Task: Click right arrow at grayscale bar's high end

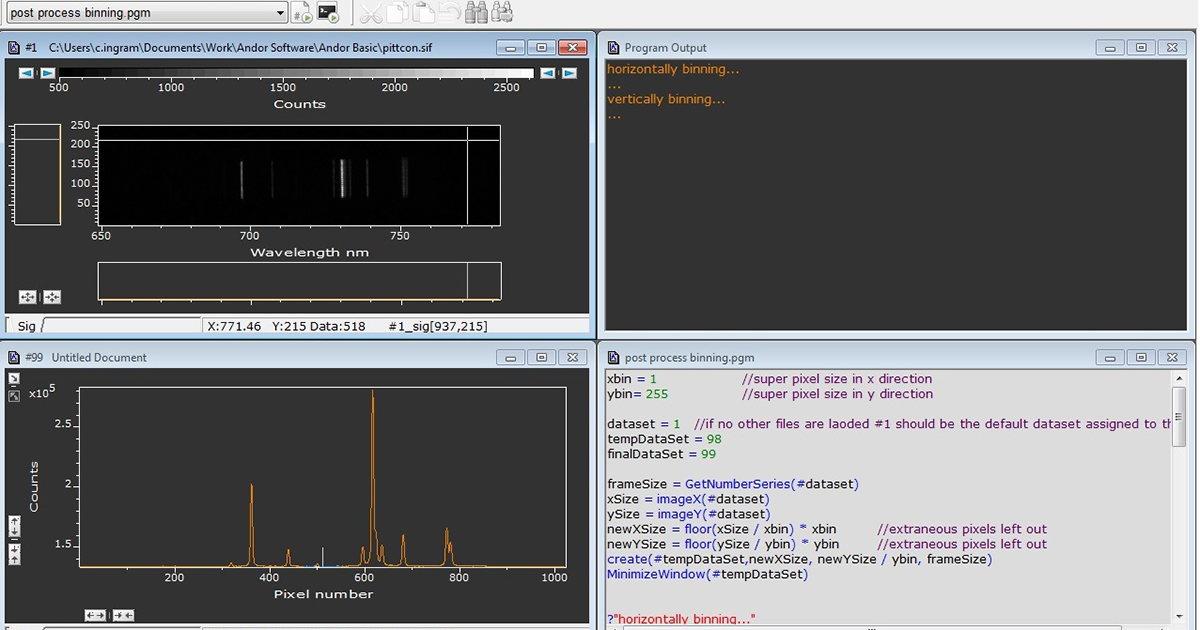Action: pyautogui.click(x=569, y=73)
